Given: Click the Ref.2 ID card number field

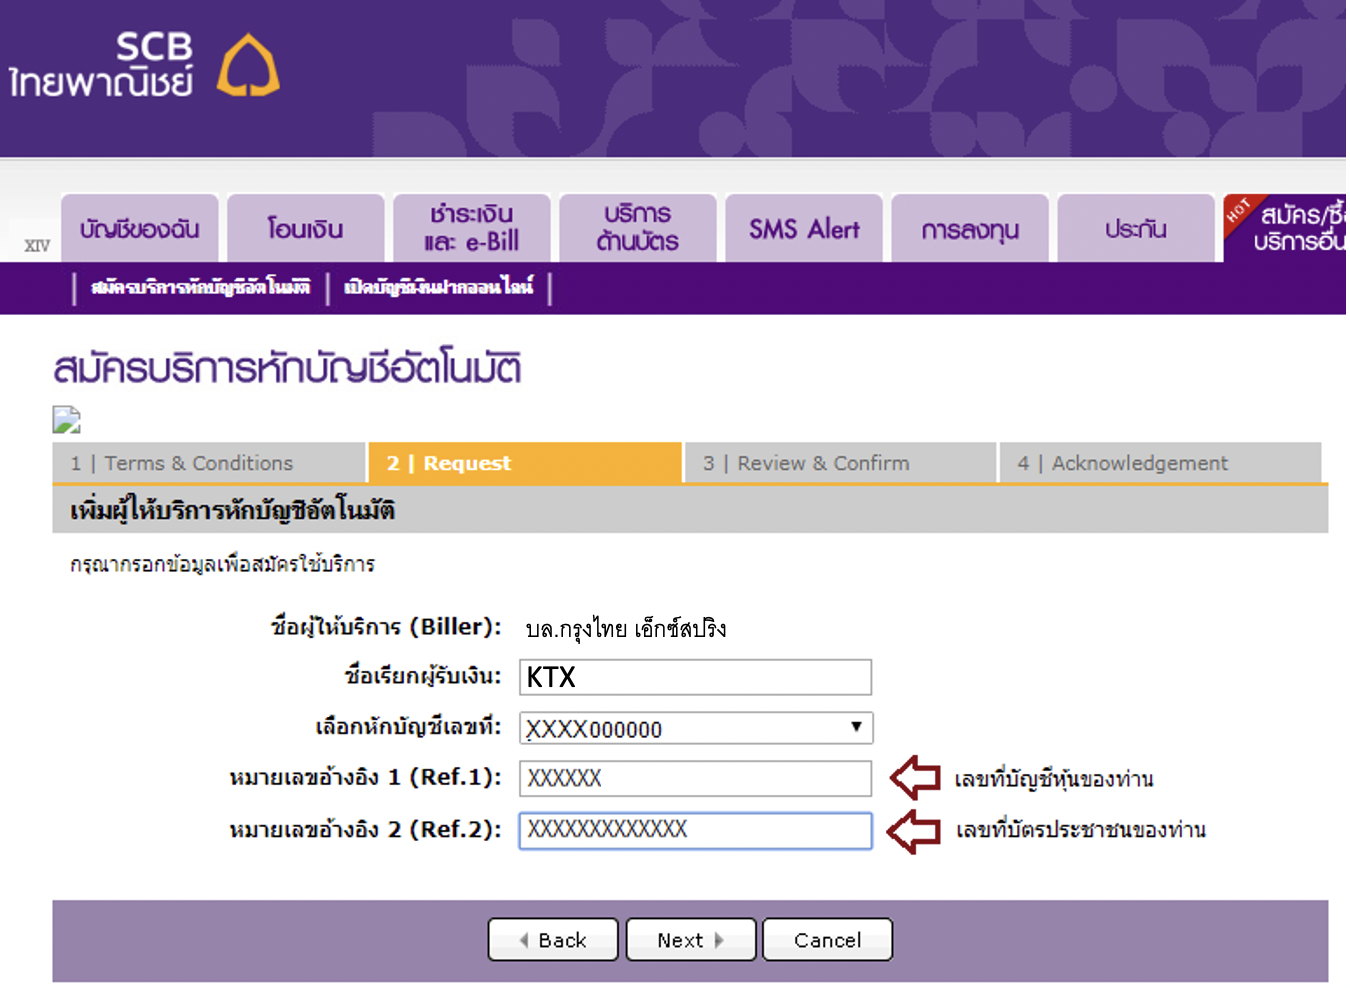Looking at the screenshot, I should [x=694, y=830].
